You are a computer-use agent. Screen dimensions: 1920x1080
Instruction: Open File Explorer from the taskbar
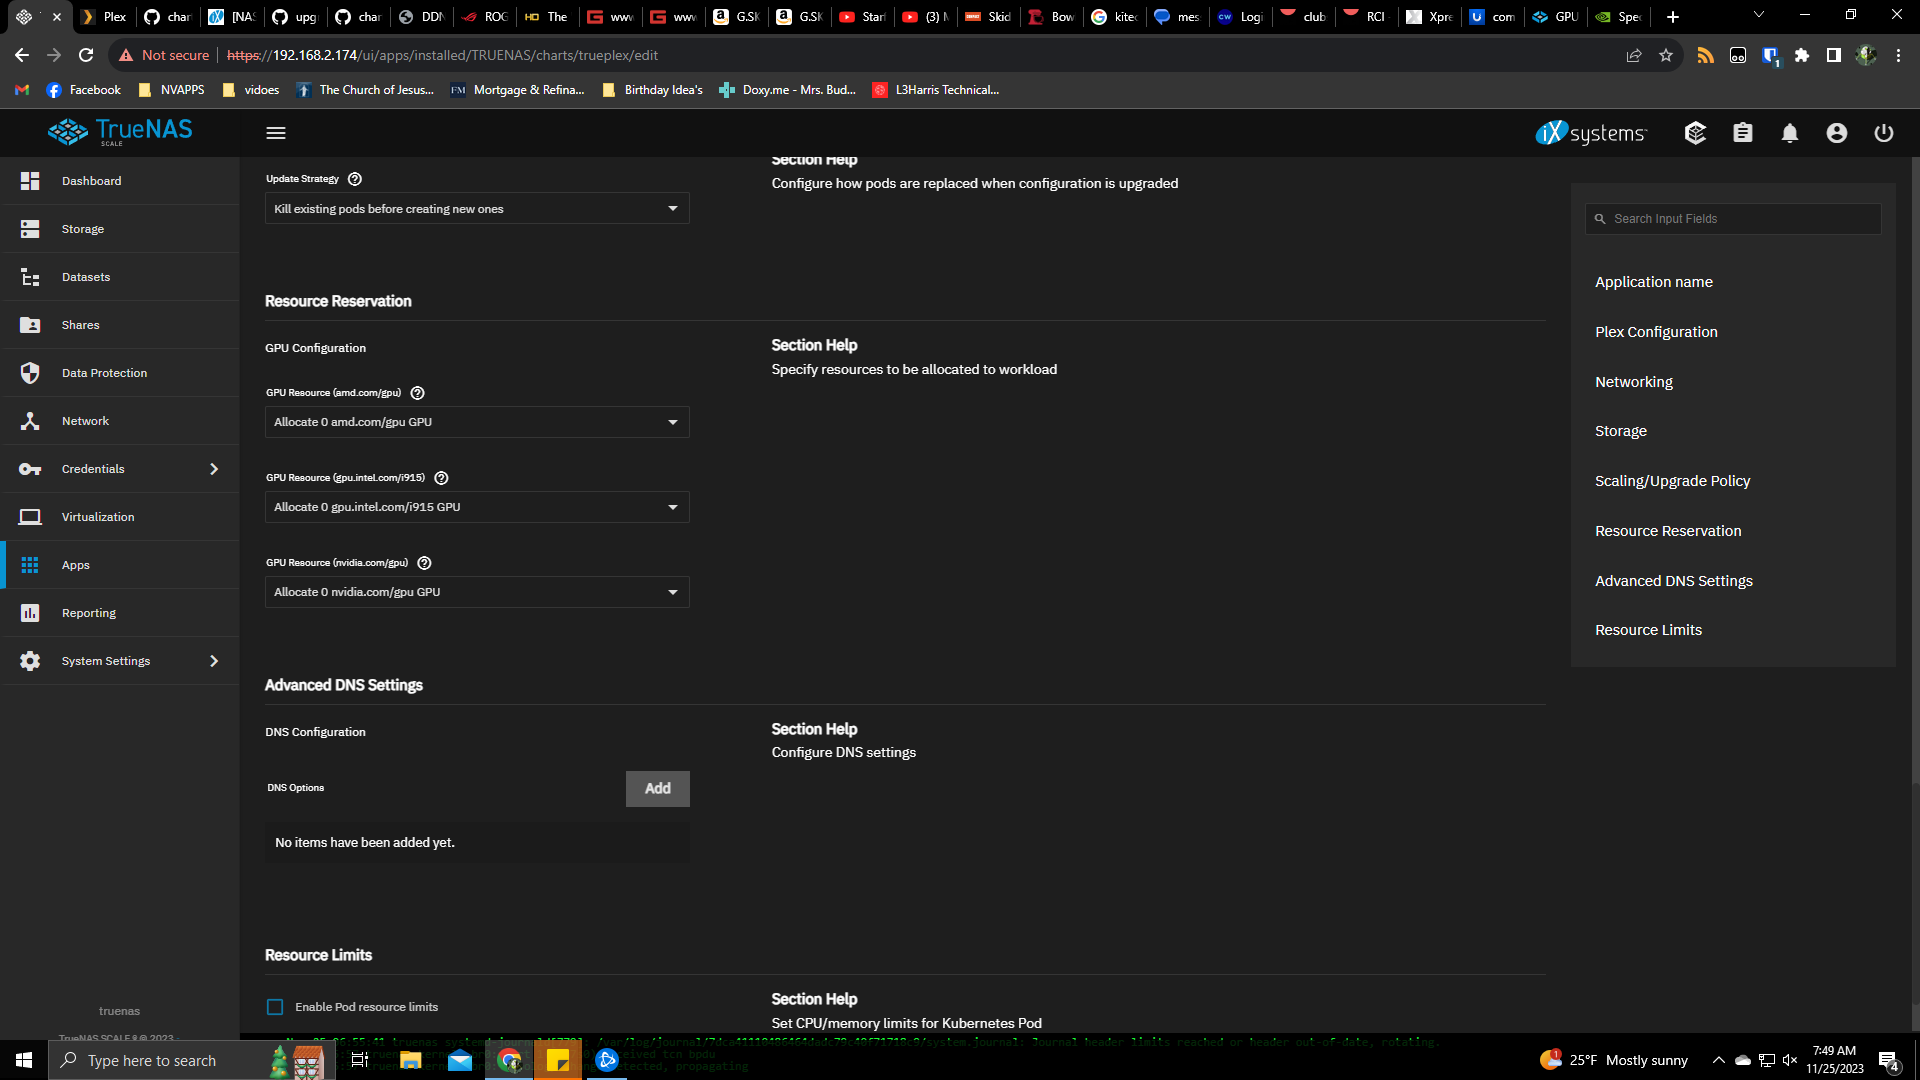pos(411,1060)
